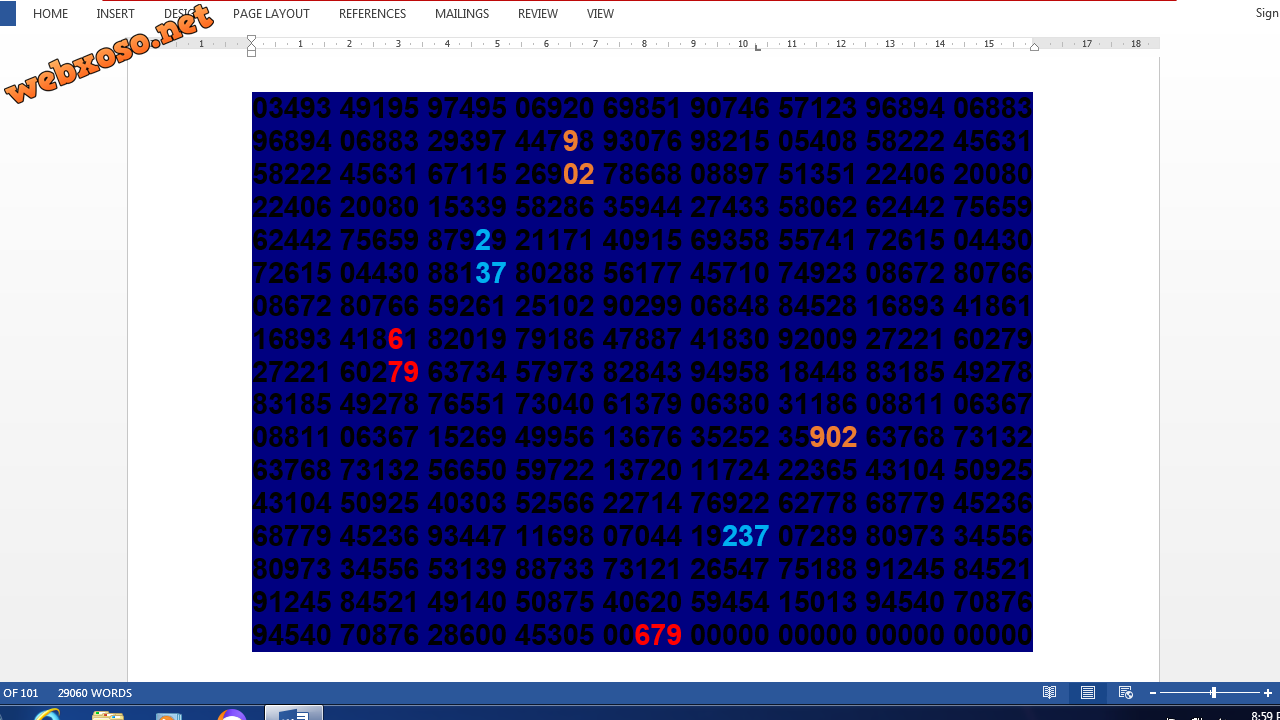Click the red digit 6
The image size is (1280, 720).
coord(395,339)
